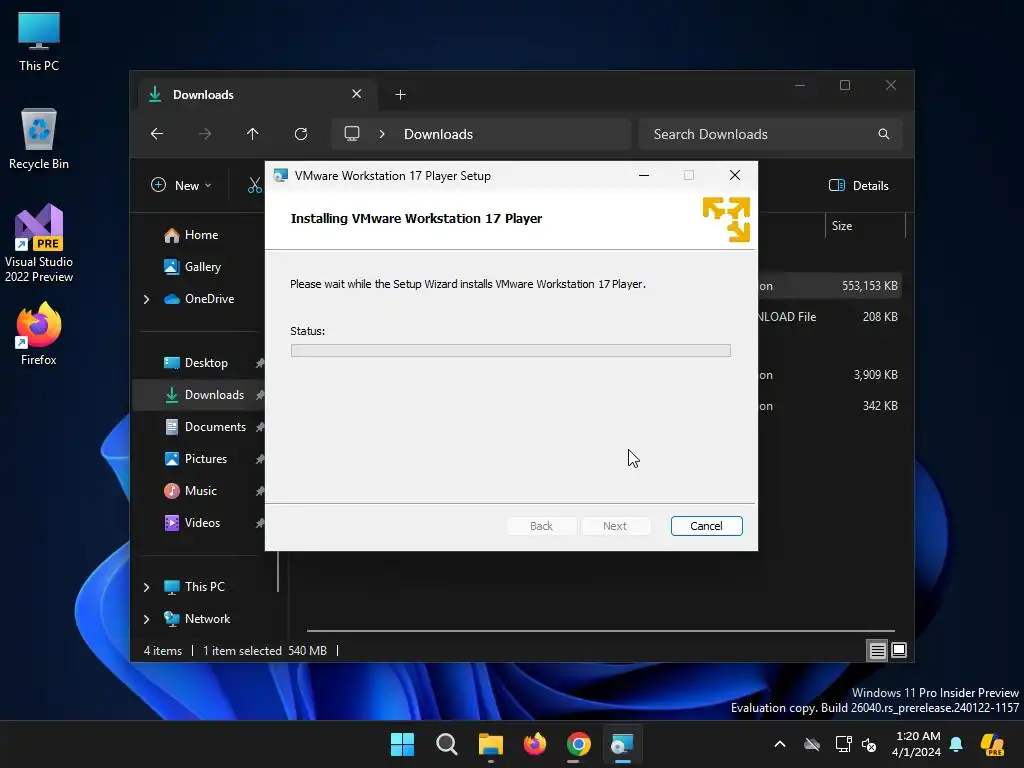
Task: Click the horizontal scrollbar in Explorer
Action: [x=601, y=631]
